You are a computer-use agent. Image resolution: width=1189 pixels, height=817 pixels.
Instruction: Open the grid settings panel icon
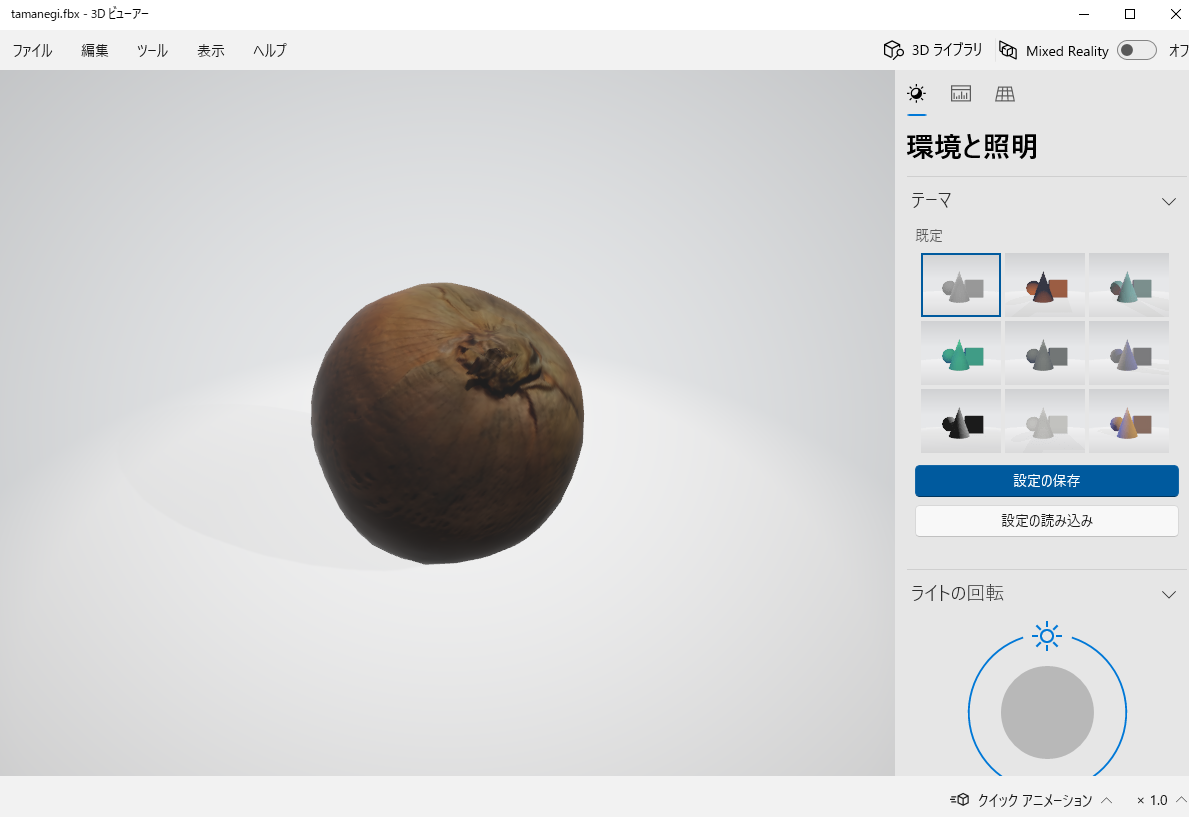click(1004, 94)
